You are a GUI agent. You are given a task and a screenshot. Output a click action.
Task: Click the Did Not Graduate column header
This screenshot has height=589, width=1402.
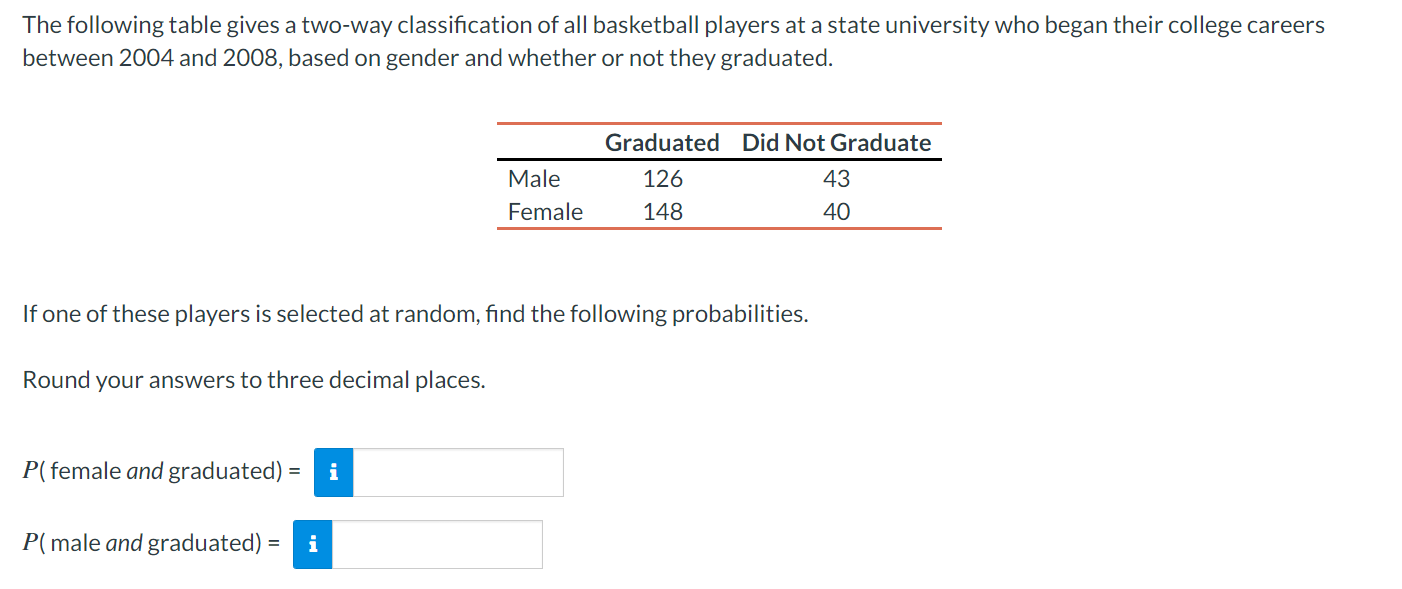837,142
